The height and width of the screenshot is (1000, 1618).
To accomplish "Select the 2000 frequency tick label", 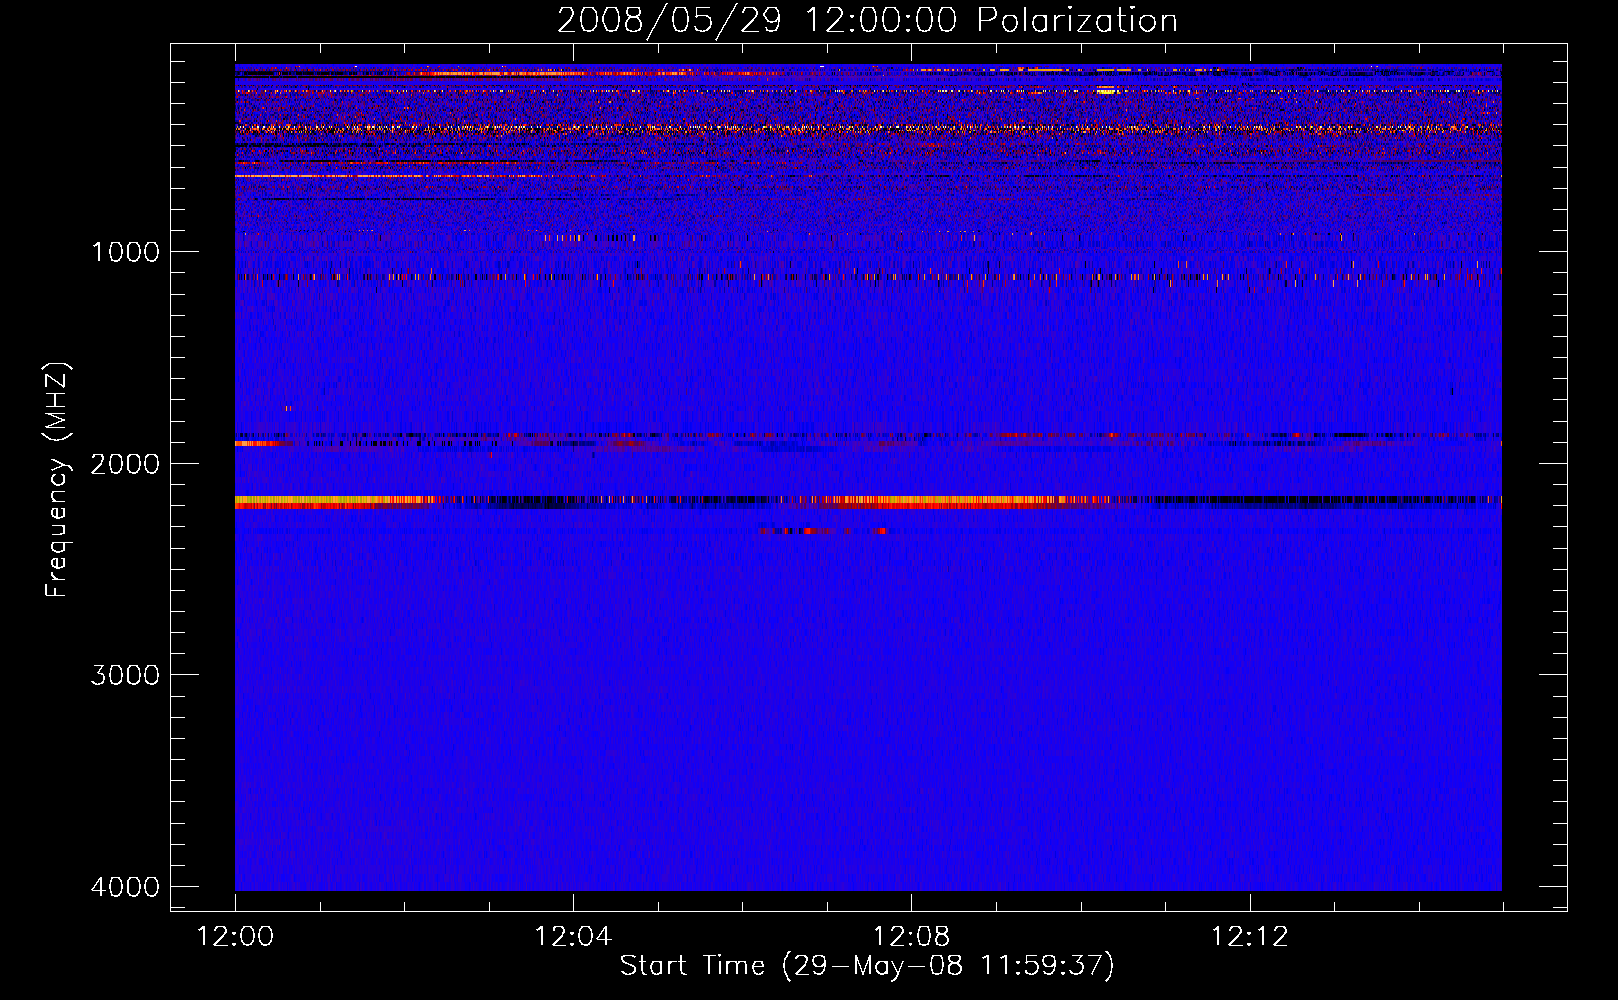I will point(125,464).
